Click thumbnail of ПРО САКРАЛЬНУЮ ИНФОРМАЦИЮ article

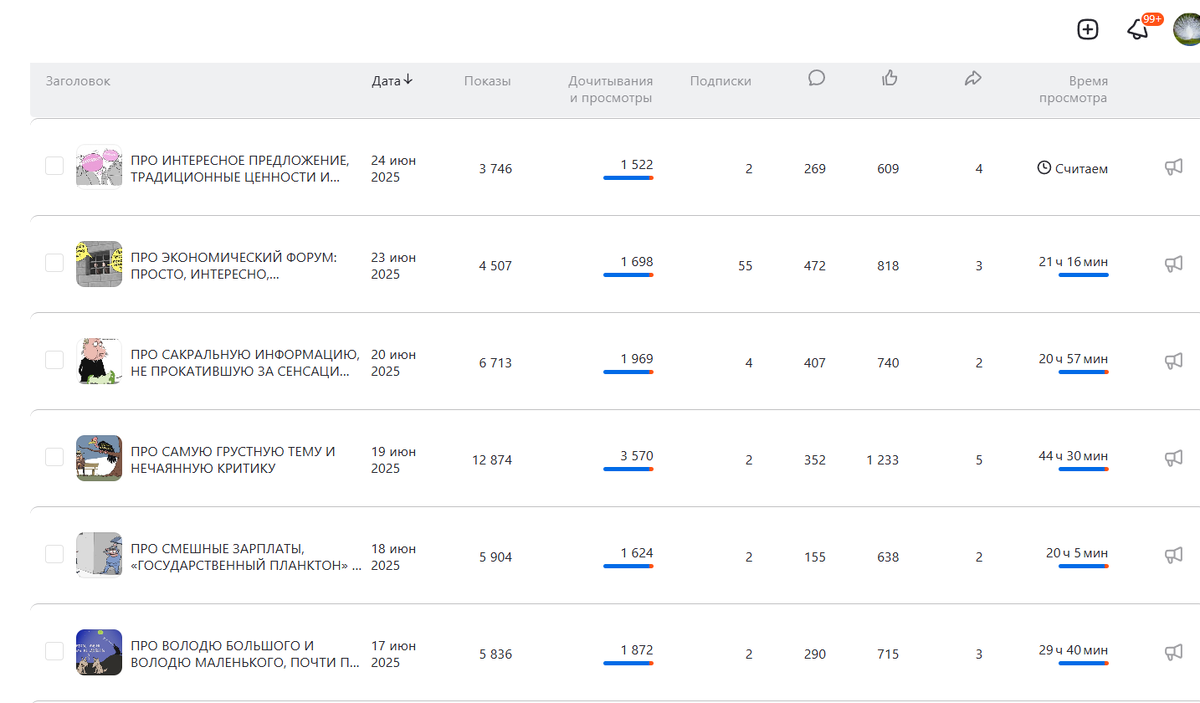(99, 360)
